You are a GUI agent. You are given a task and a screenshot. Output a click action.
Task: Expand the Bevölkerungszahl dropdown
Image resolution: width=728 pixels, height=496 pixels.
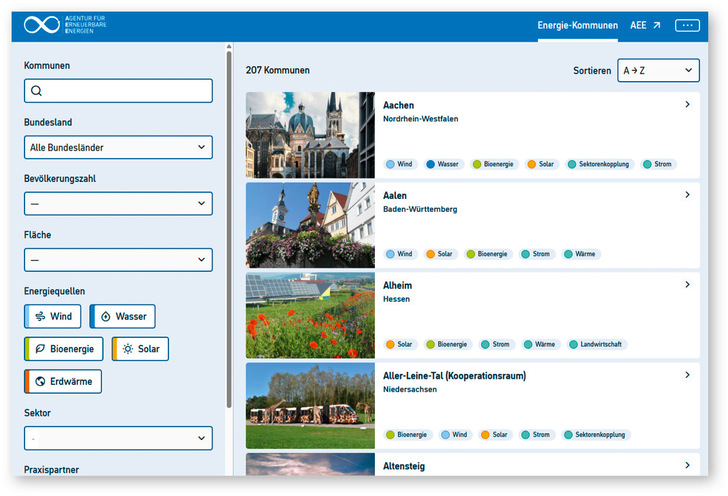118,204
